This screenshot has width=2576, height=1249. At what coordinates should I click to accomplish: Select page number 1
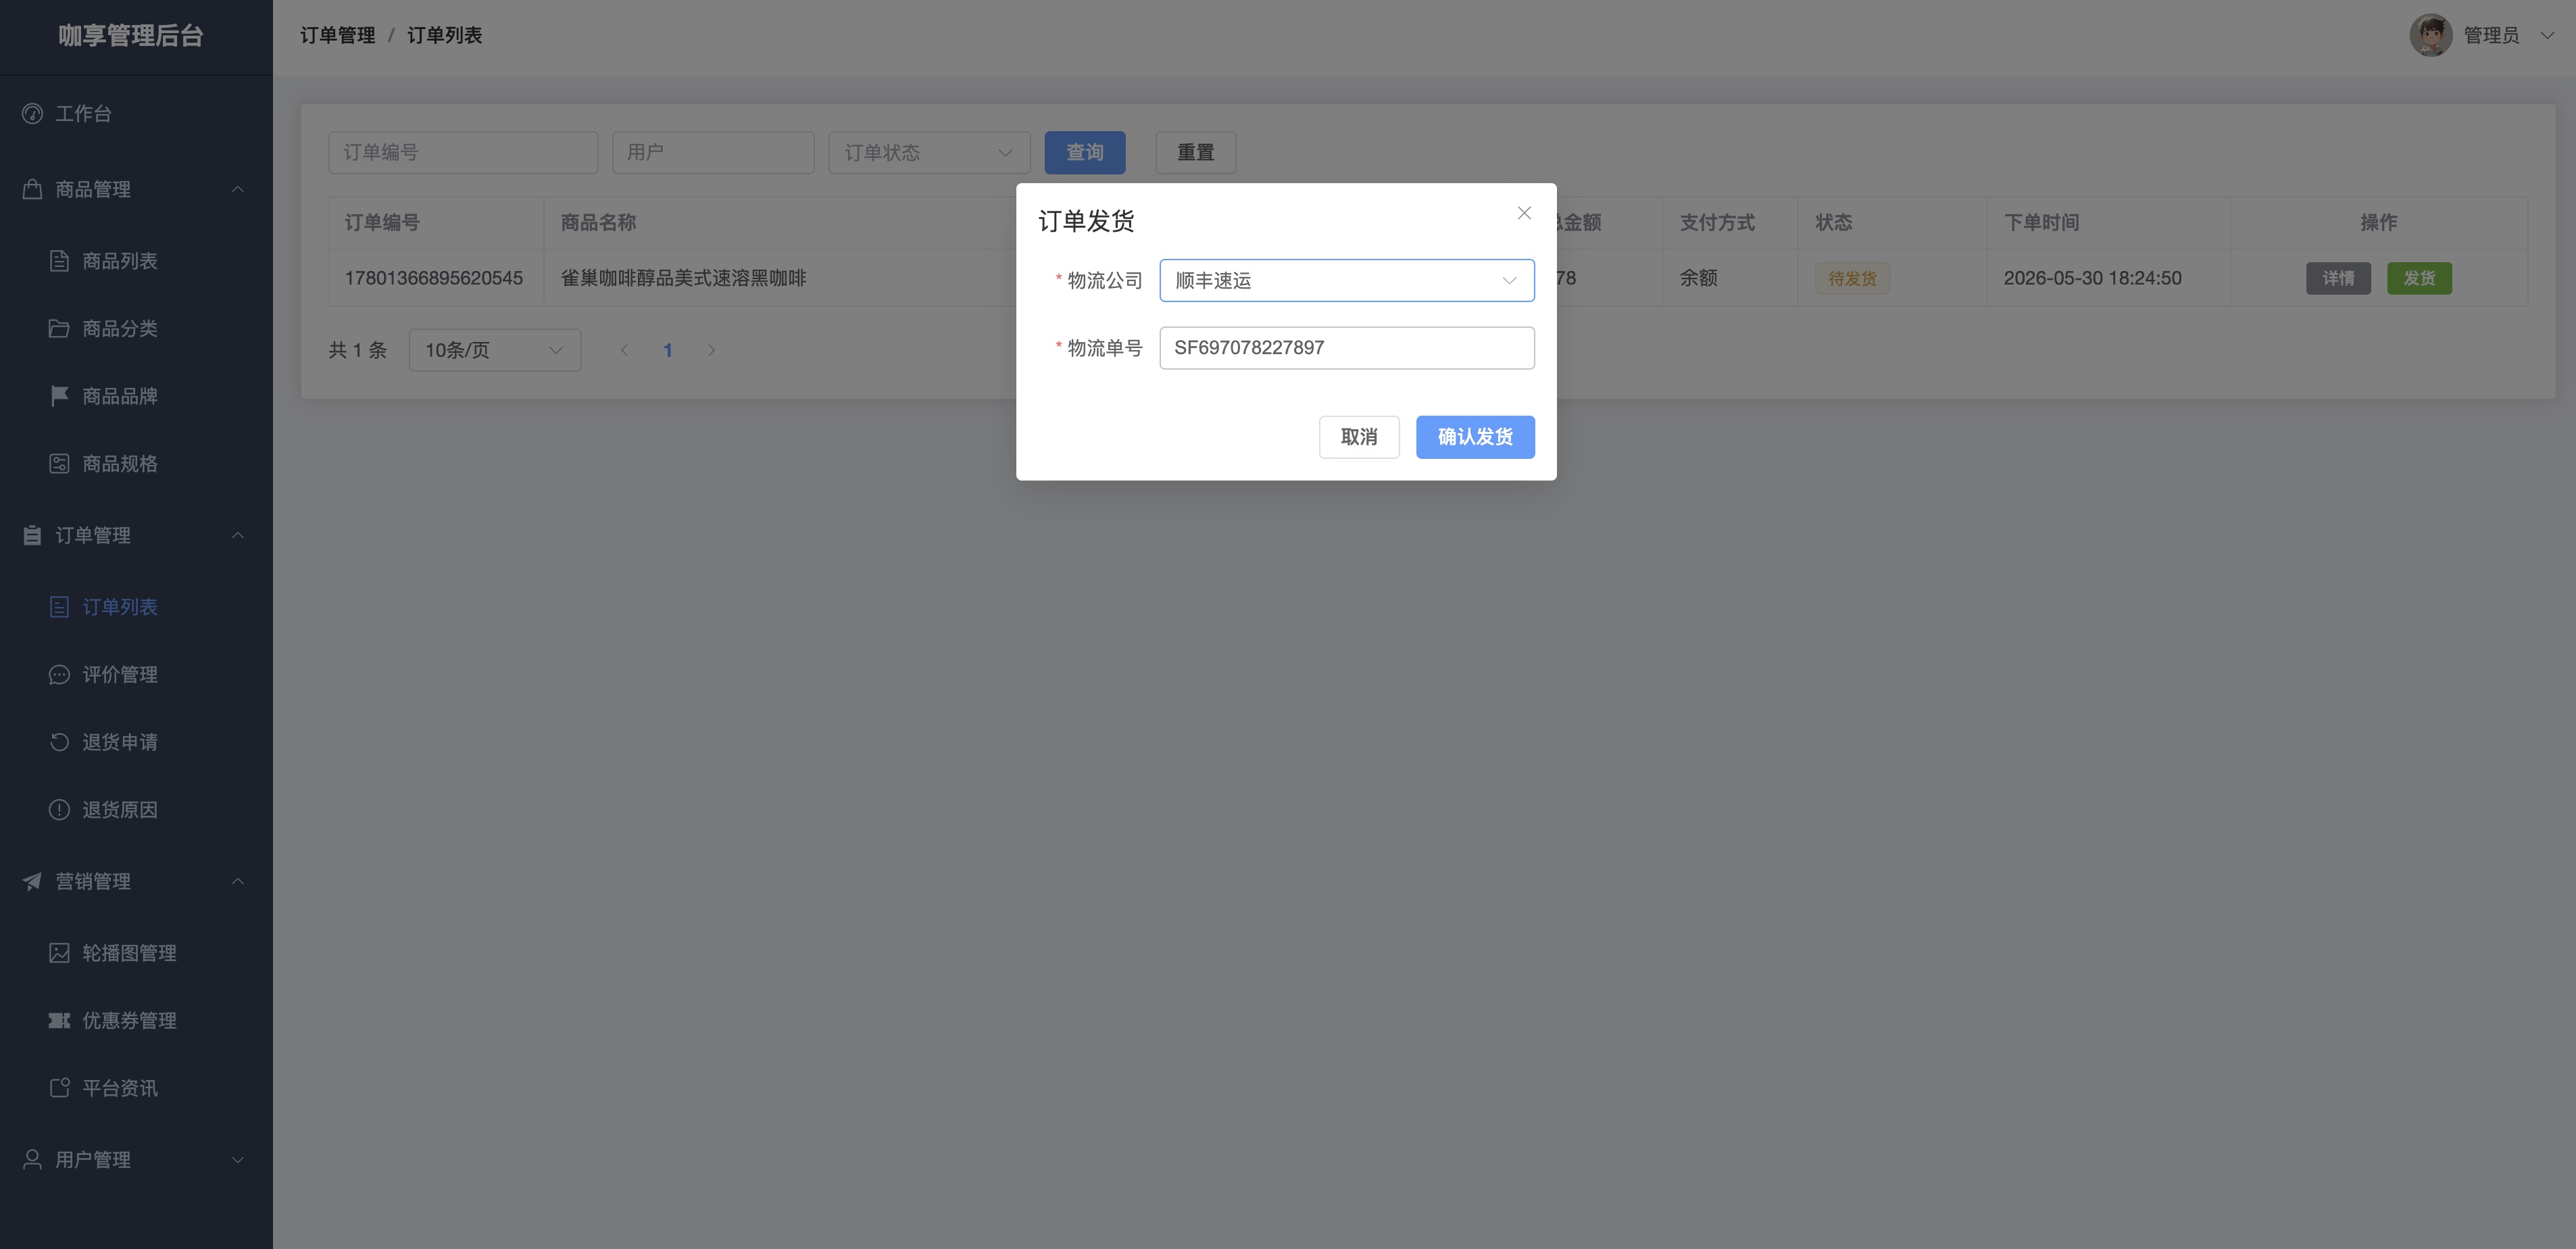point(668,350)
